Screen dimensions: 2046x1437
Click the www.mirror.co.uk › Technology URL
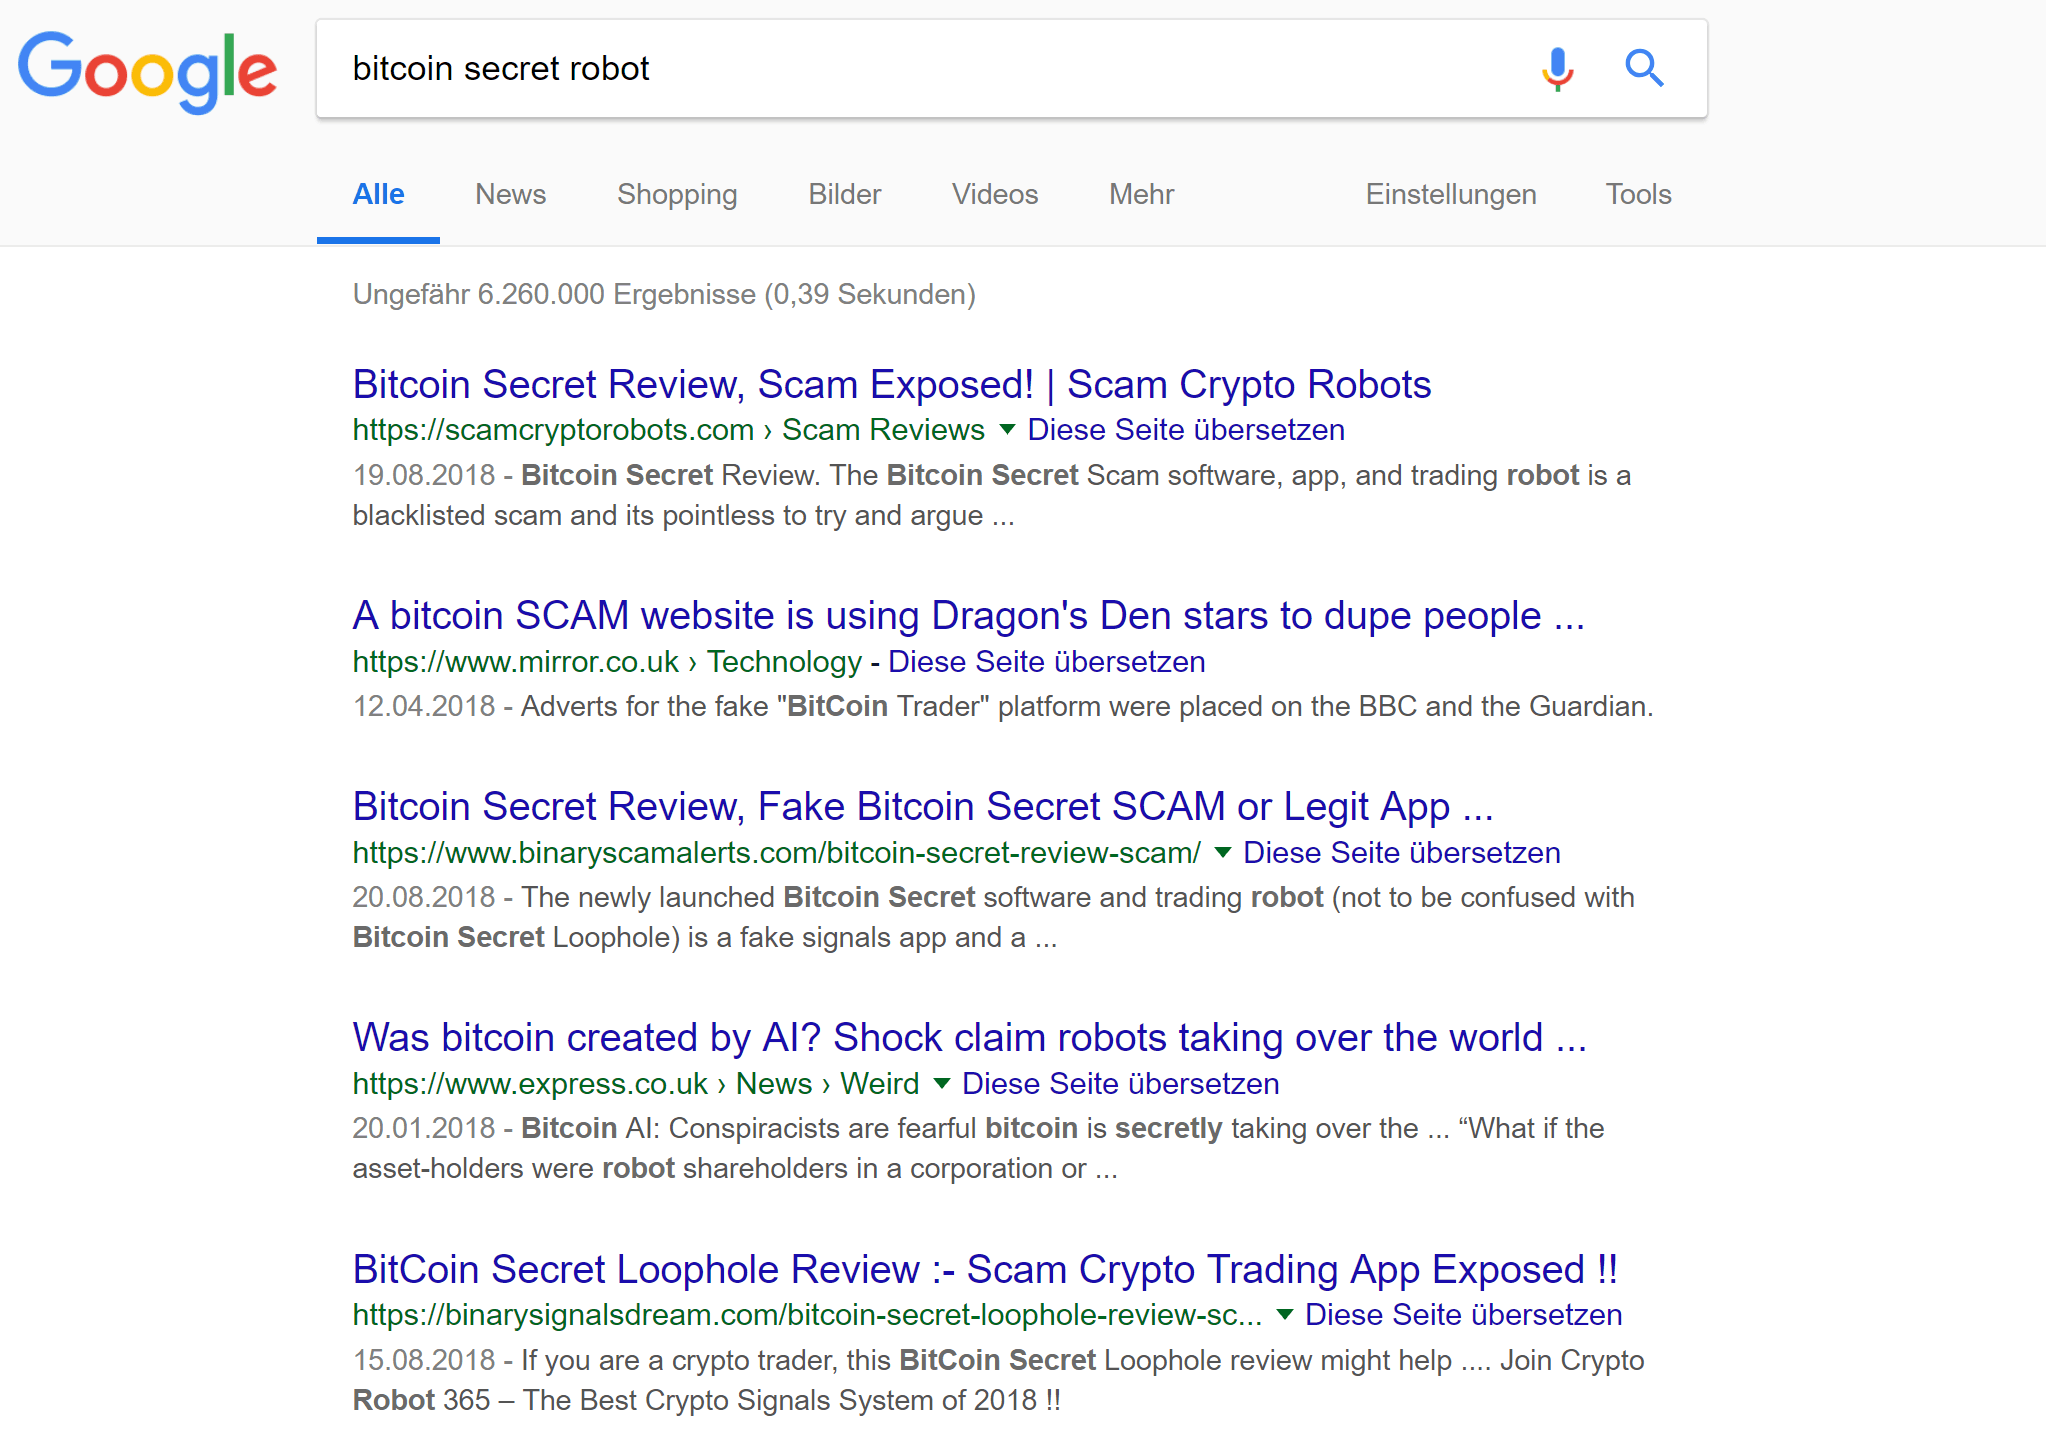point(607,662)
